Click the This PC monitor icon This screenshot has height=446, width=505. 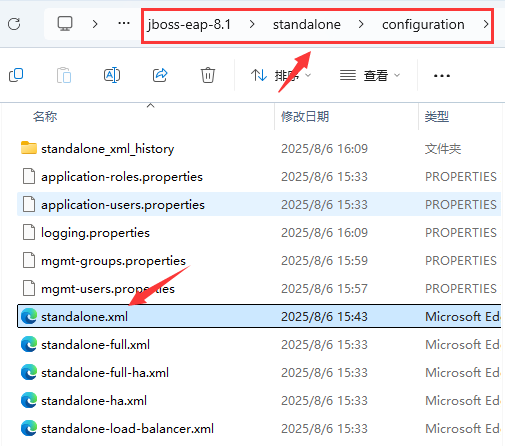(65, 24)
